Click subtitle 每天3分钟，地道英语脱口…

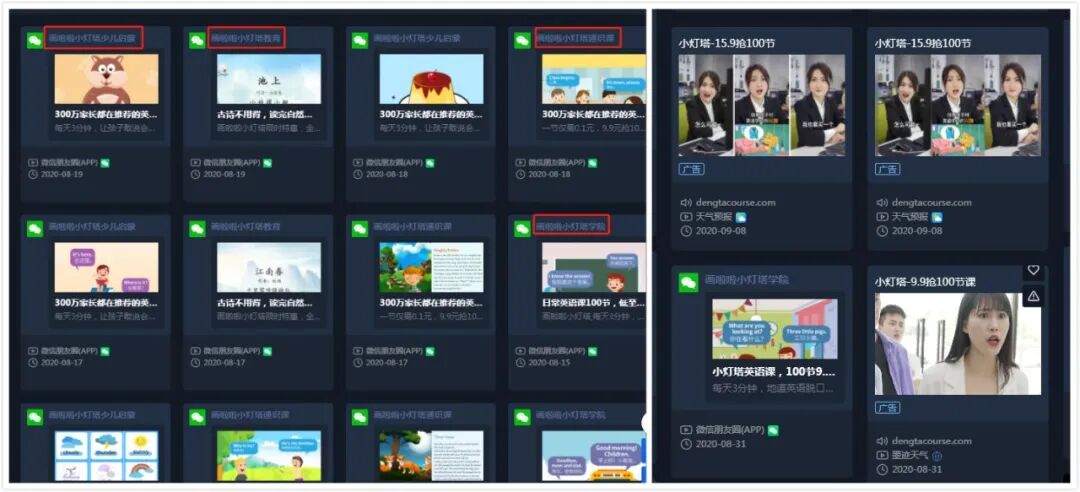pos(775,388)
